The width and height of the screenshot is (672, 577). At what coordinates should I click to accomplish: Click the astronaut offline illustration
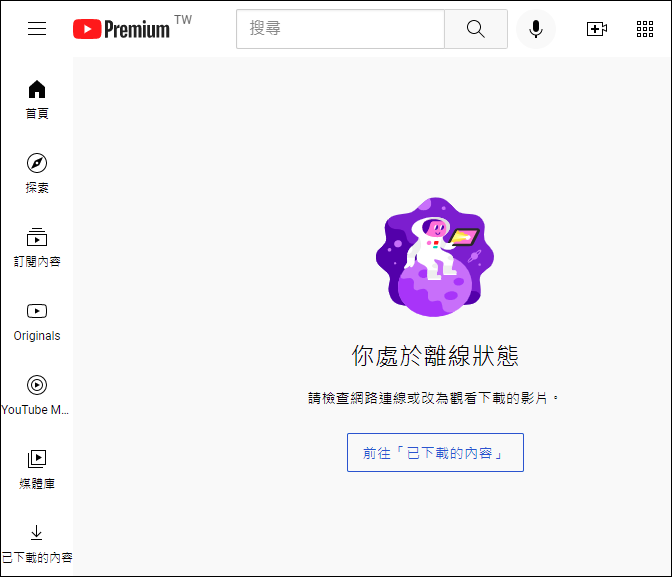click(435, 257)
